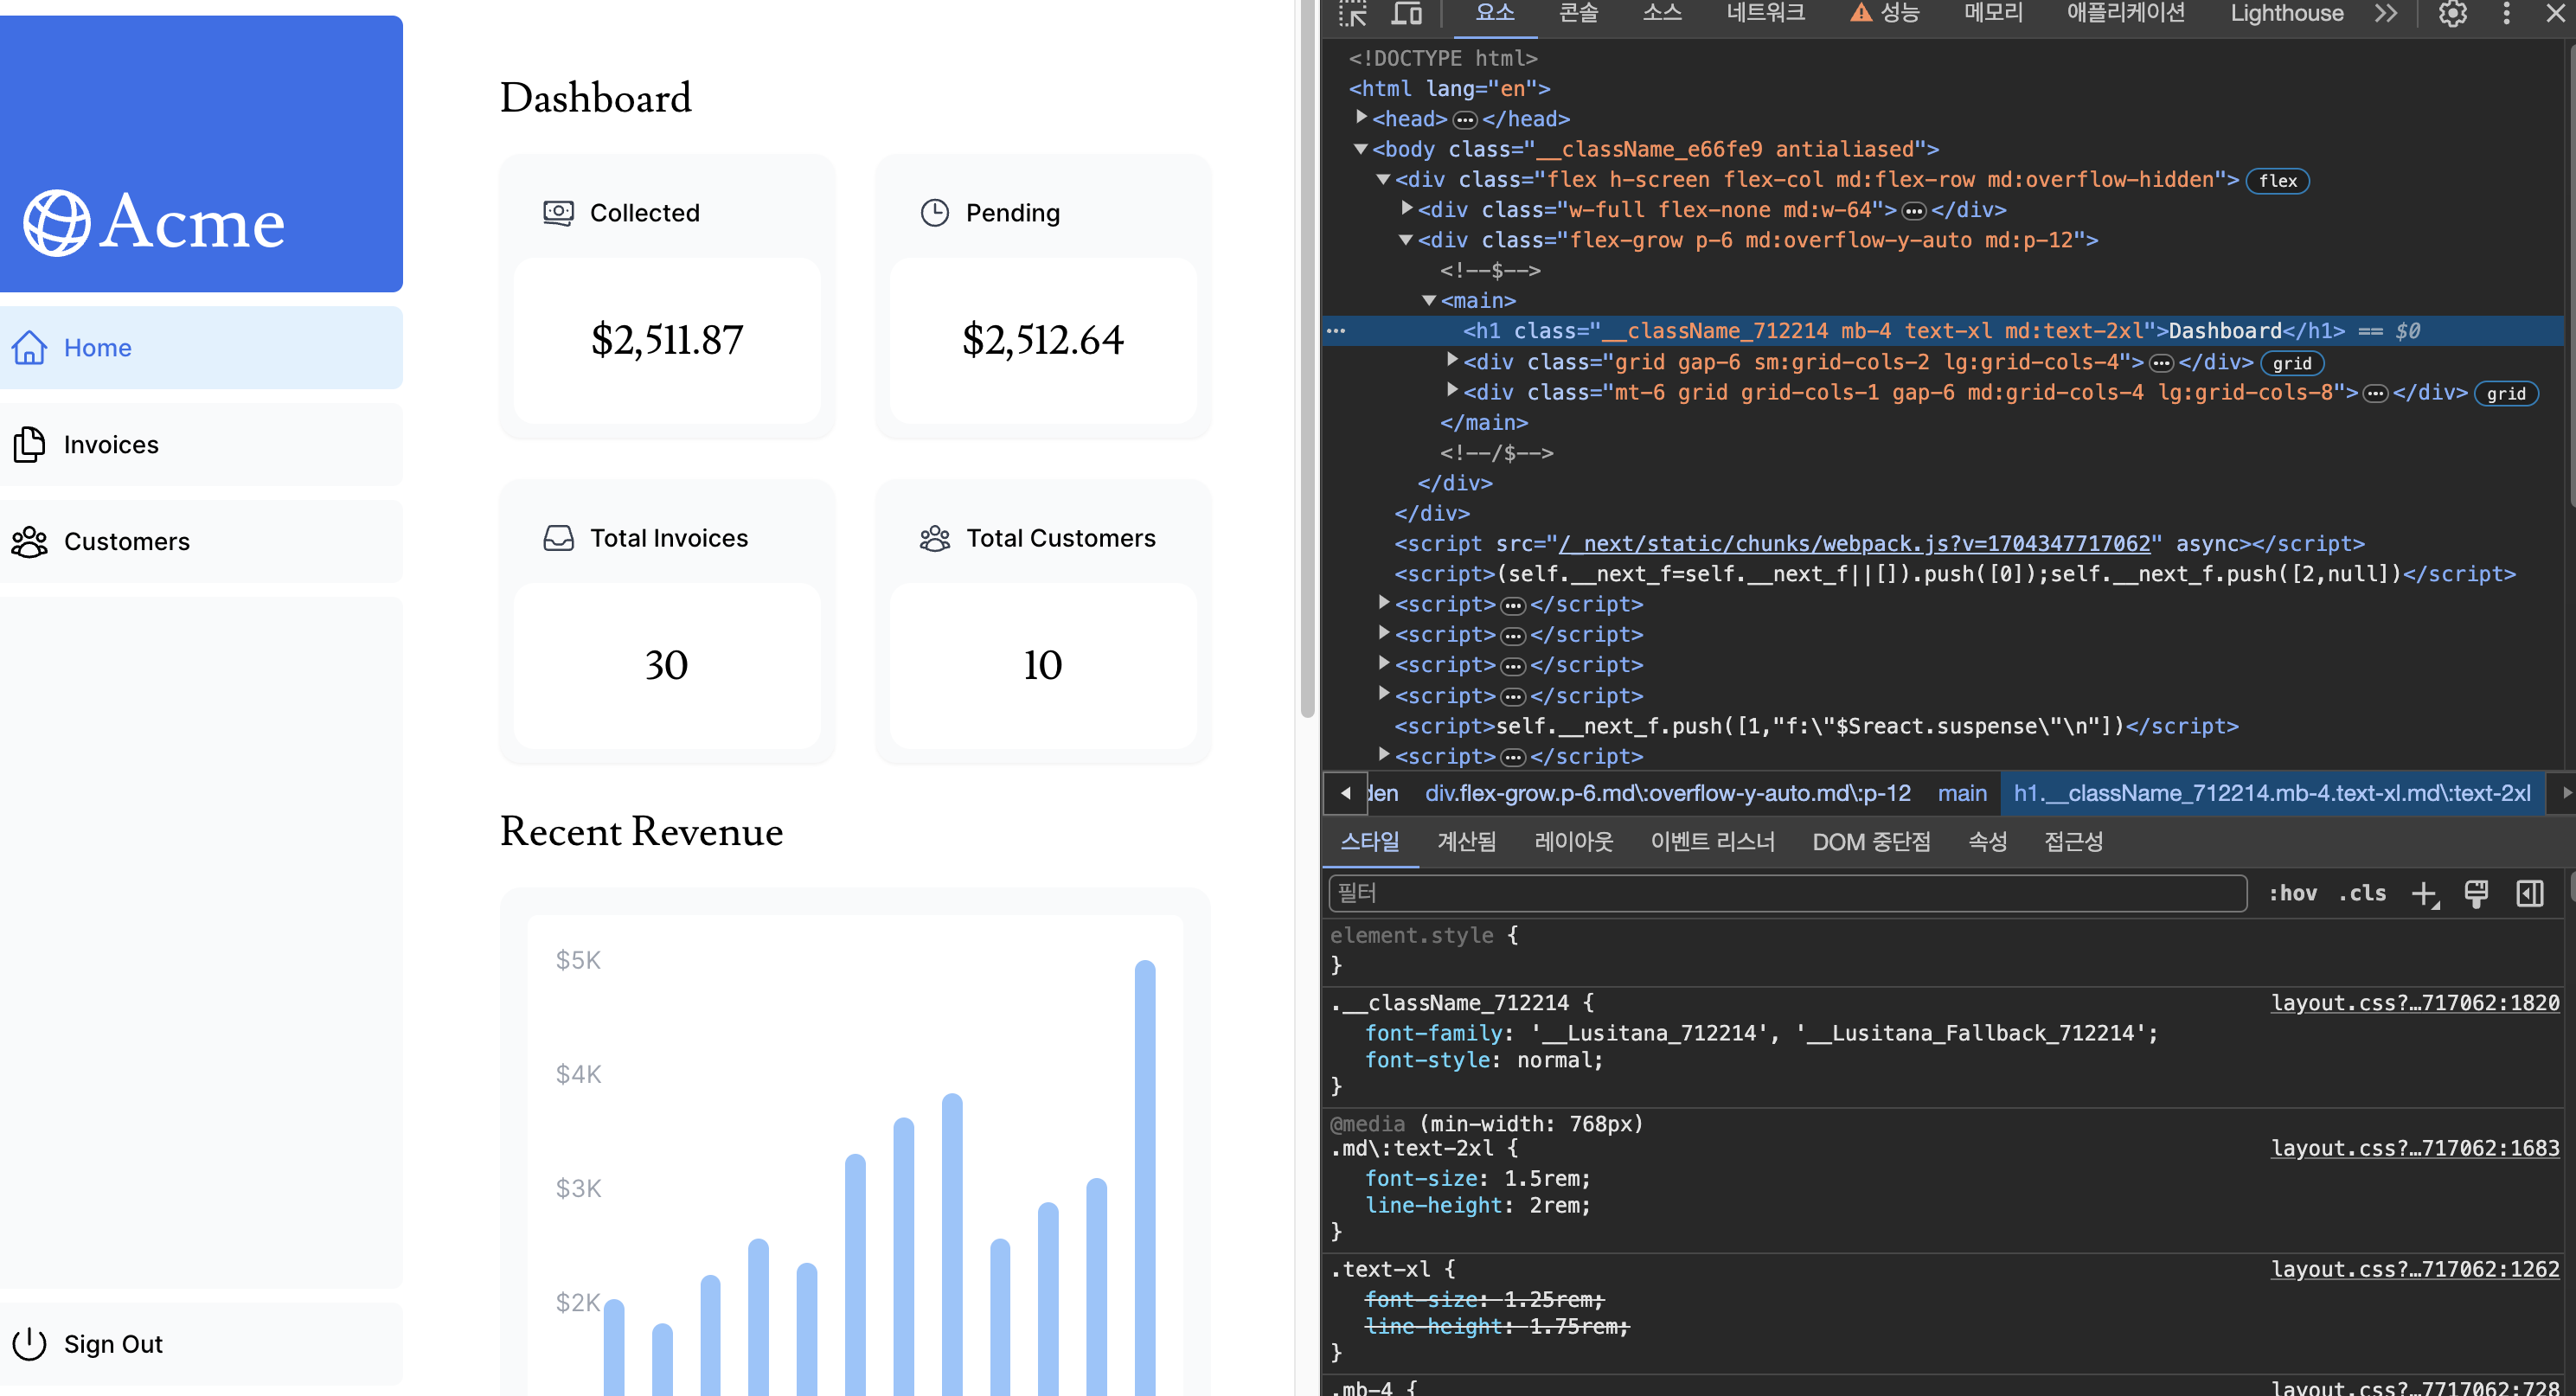Toggle computed styles sidebar icon
The width and height of the screenshot is (2576, 1396).
2529,893
